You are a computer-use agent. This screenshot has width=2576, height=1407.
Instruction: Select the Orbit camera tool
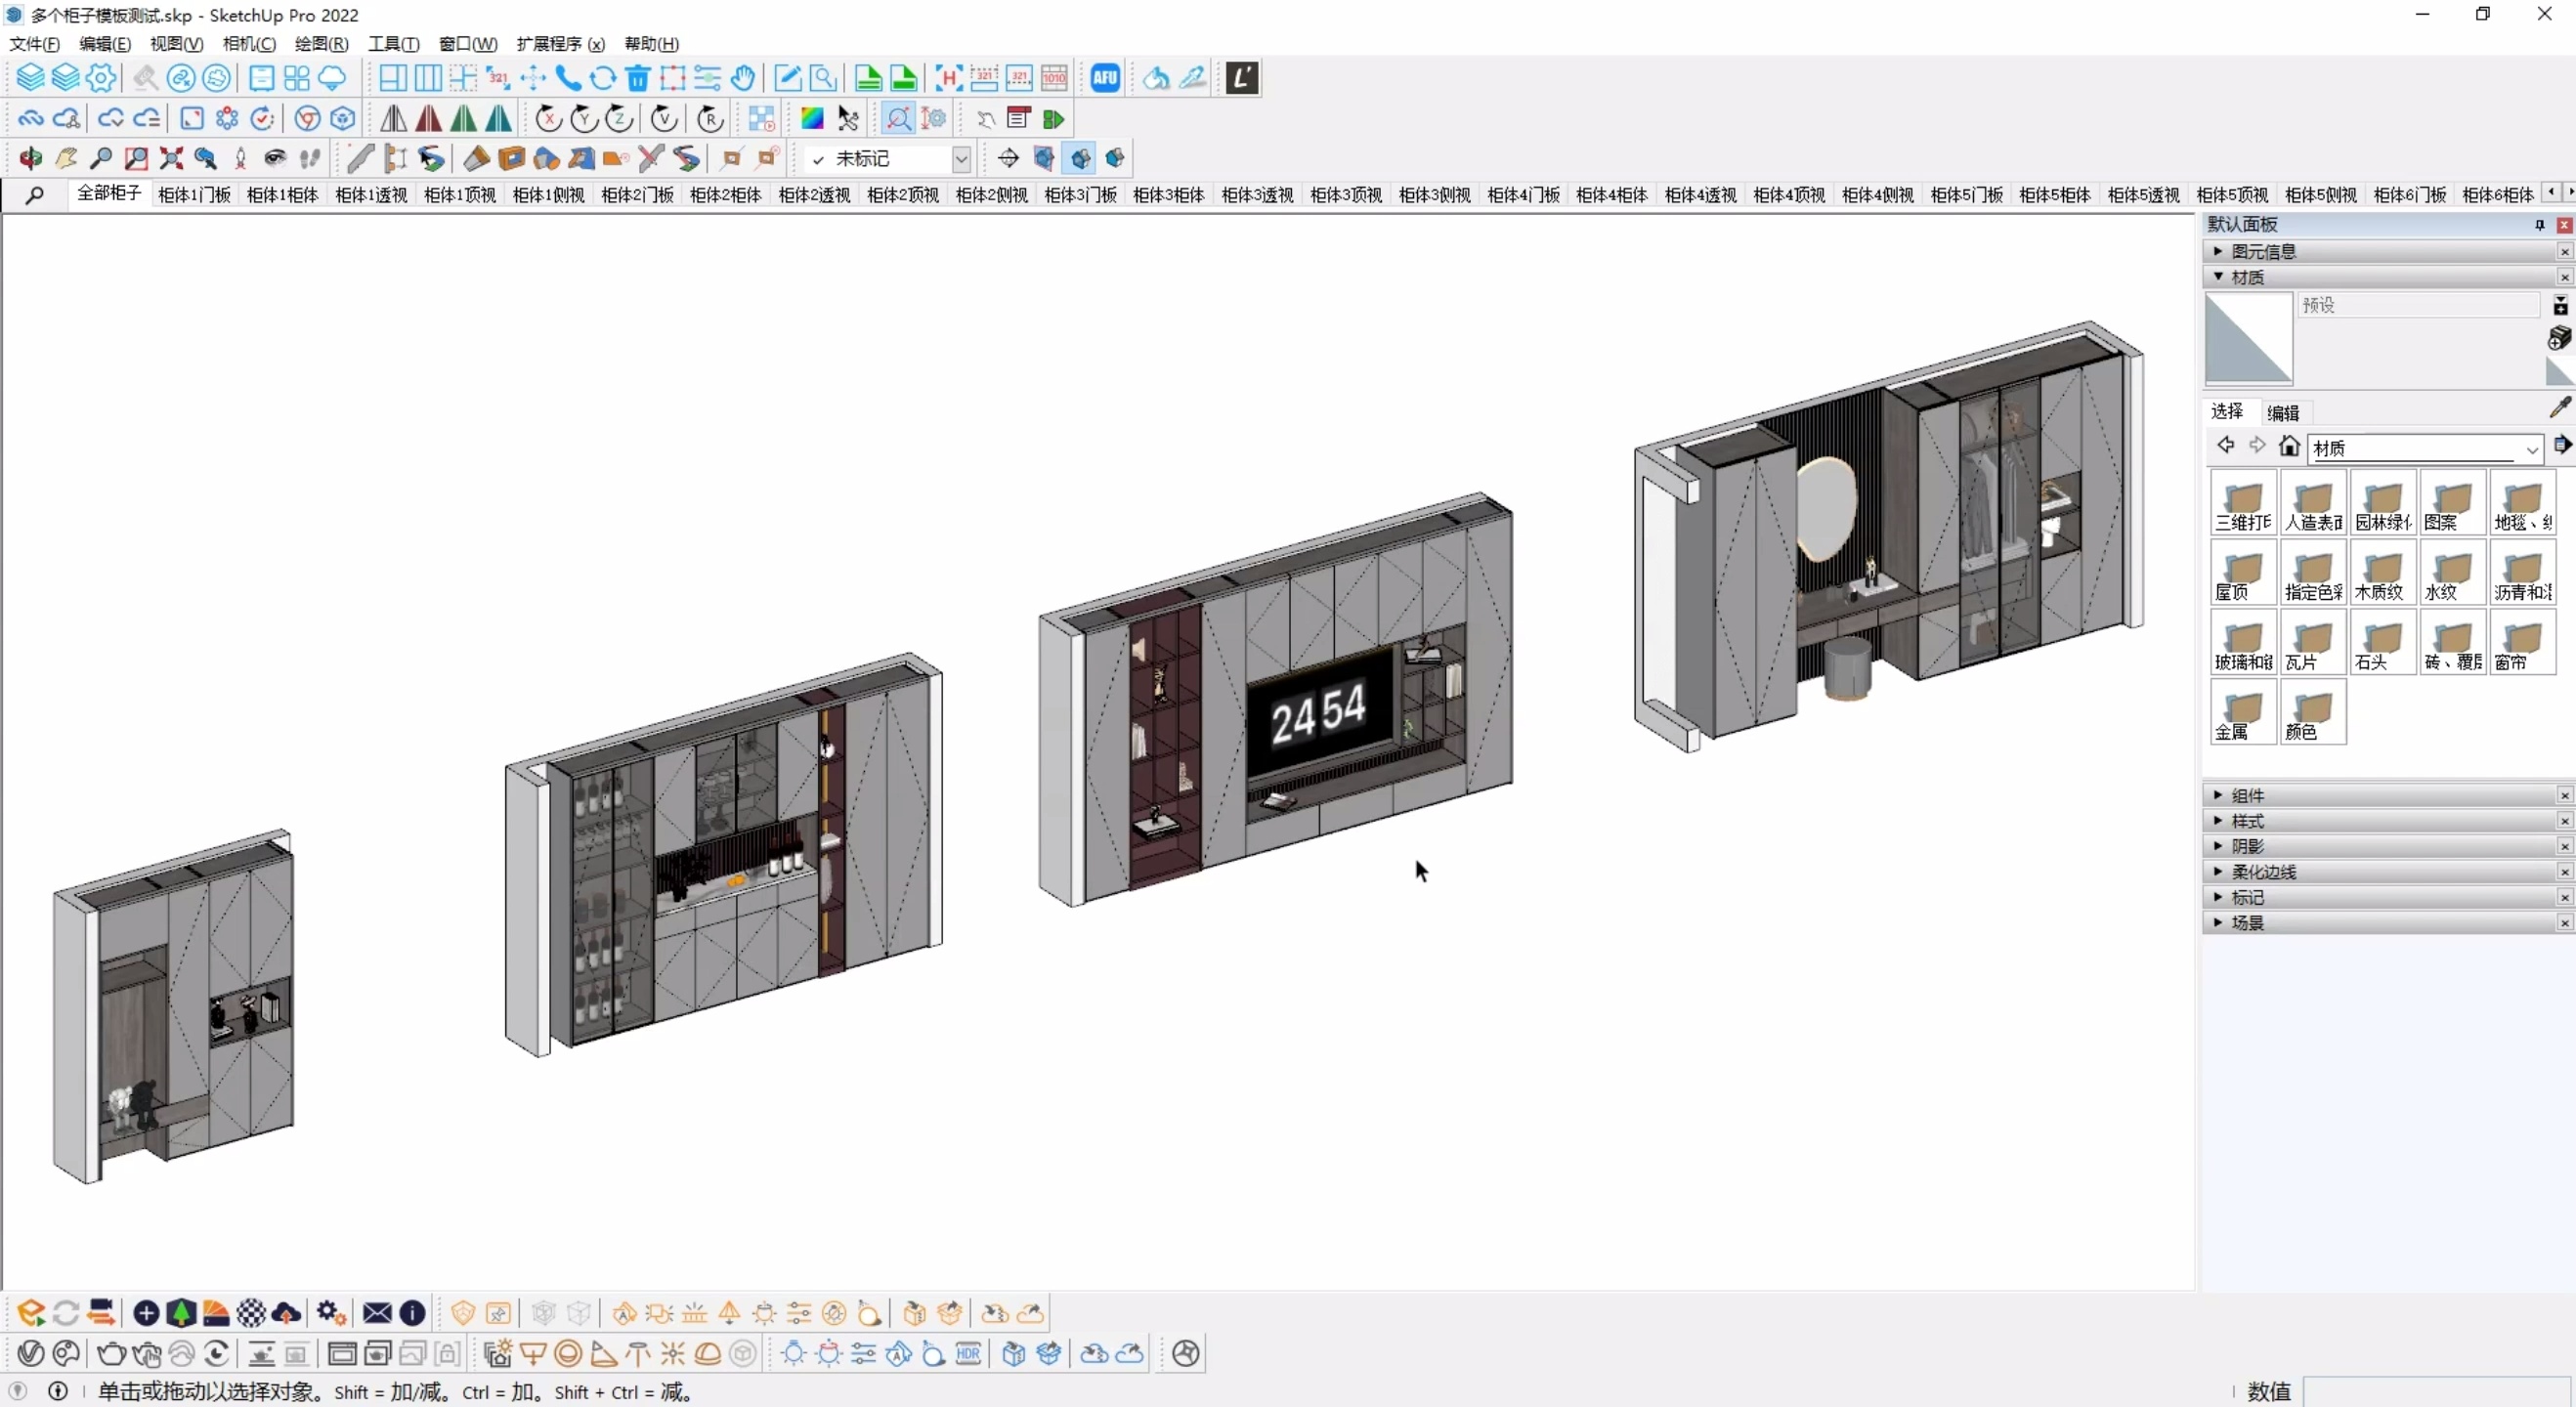30,158
